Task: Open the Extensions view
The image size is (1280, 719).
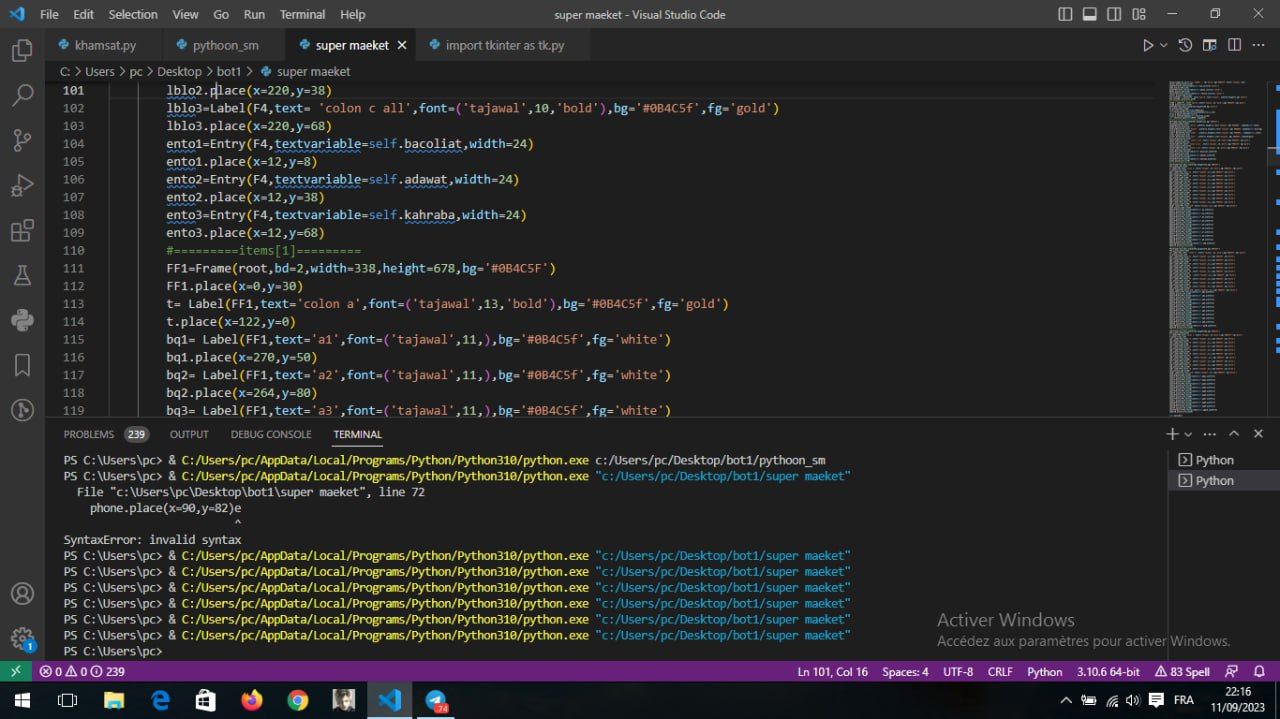Action: pyautogui.click(x=22, y=232)
